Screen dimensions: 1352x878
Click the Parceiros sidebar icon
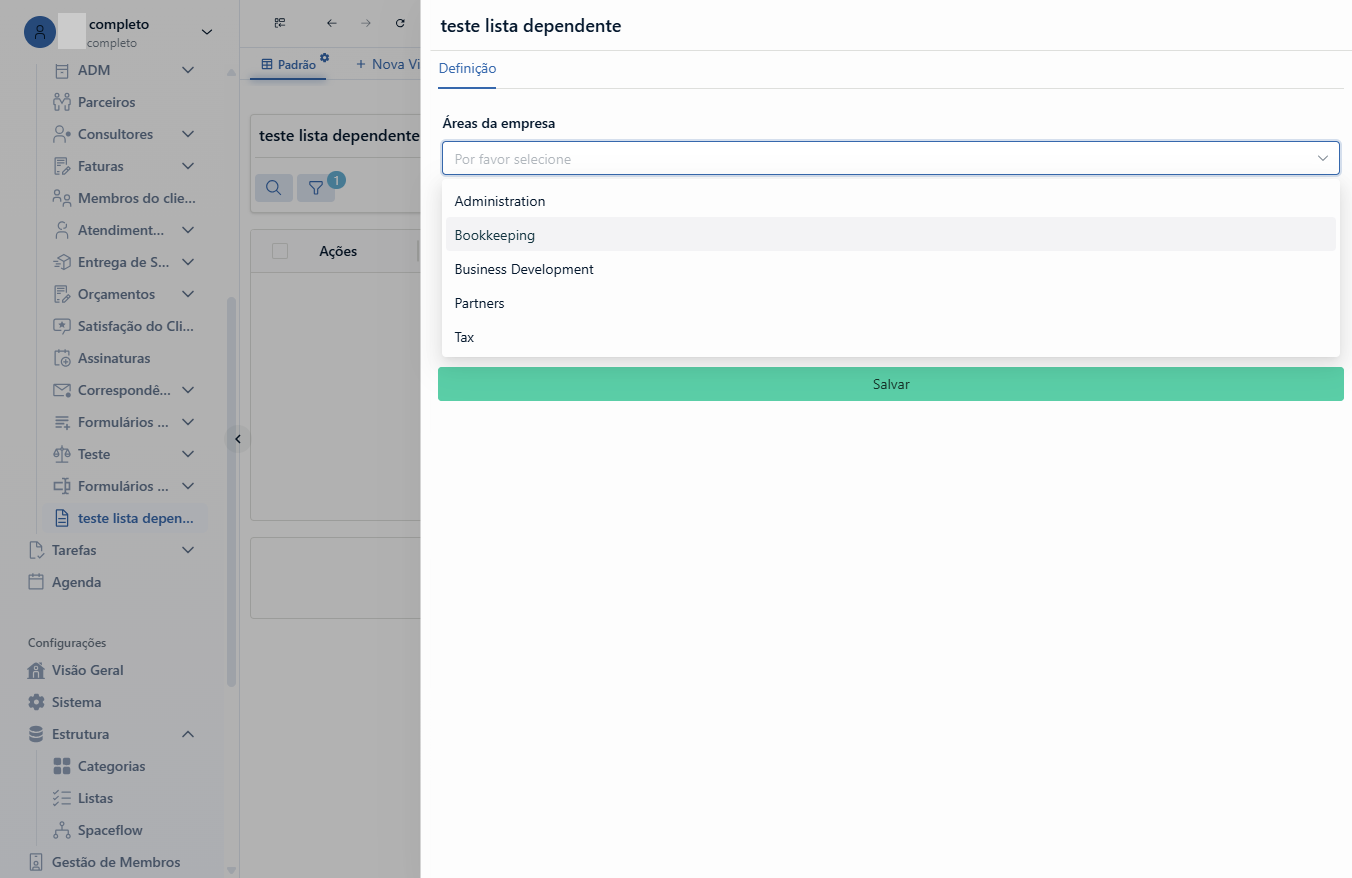[x=61, y=102]
